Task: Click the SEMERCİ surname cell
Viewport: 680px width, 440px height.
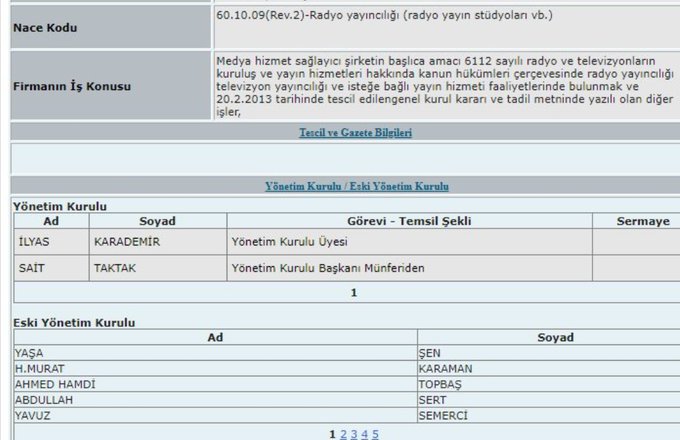Action: [445, 414]
